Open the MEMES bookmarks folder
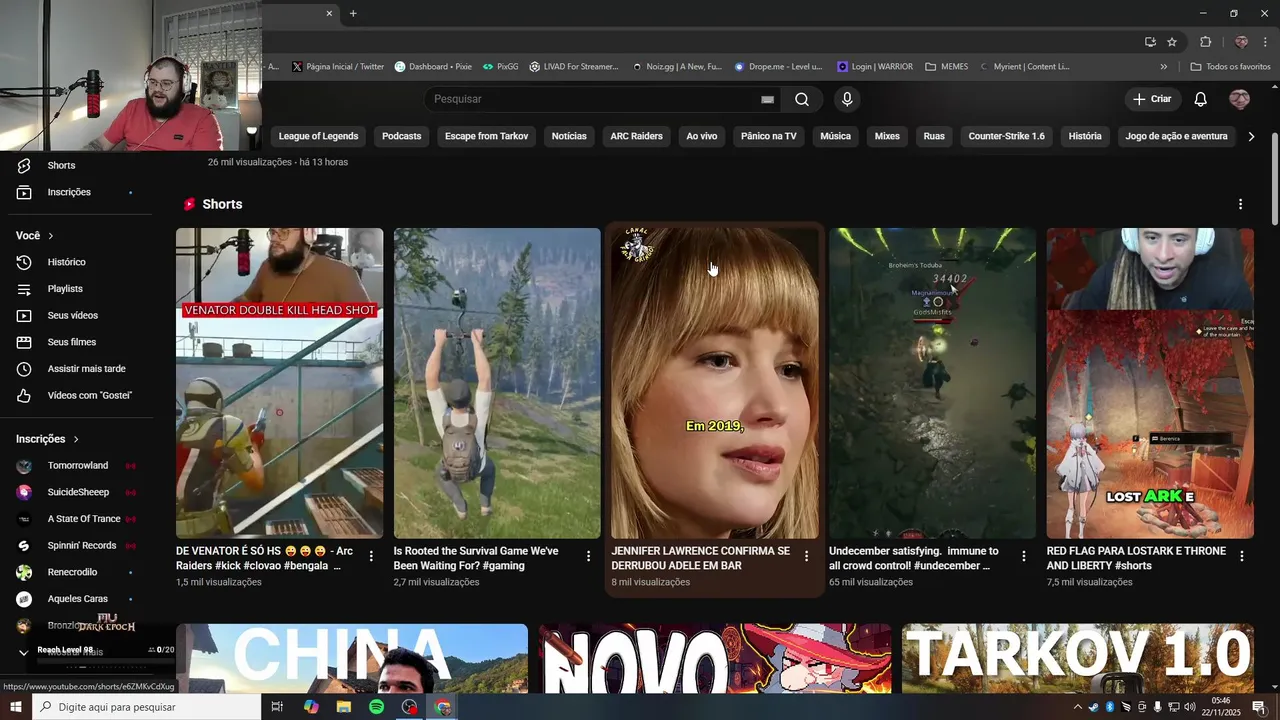This screenshot has height=720, width=1280. tap(946, 67)
